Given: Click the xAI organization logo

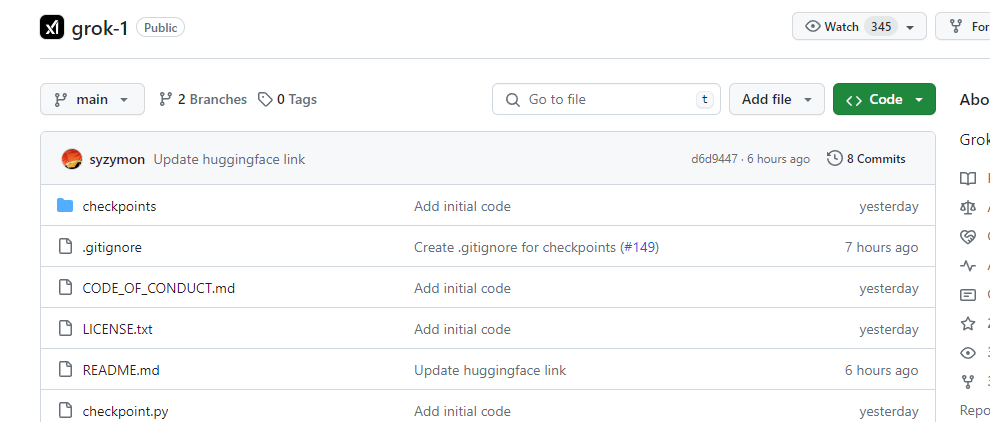Looking at the screenshot, I should point(52,27).
